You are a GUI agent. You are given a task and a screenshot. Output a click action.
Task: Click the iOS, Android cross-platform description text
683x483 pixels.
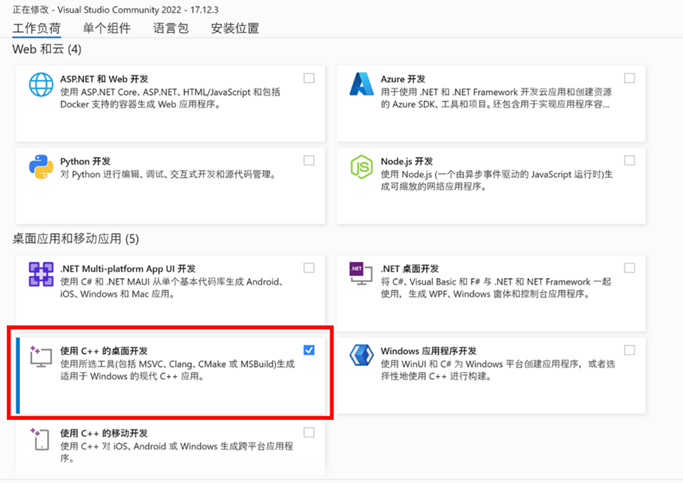[x=176, y=452]
